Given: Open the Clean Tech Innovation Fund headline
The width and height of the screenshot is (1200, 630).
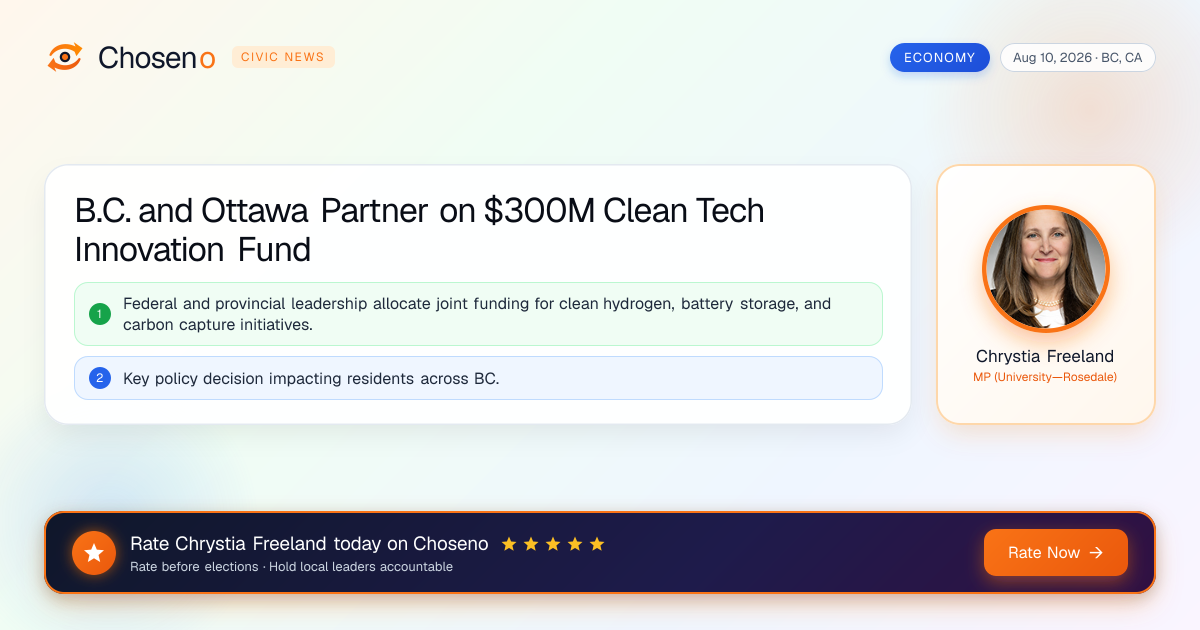Looking at the screenshot, I should pos(420,229).
